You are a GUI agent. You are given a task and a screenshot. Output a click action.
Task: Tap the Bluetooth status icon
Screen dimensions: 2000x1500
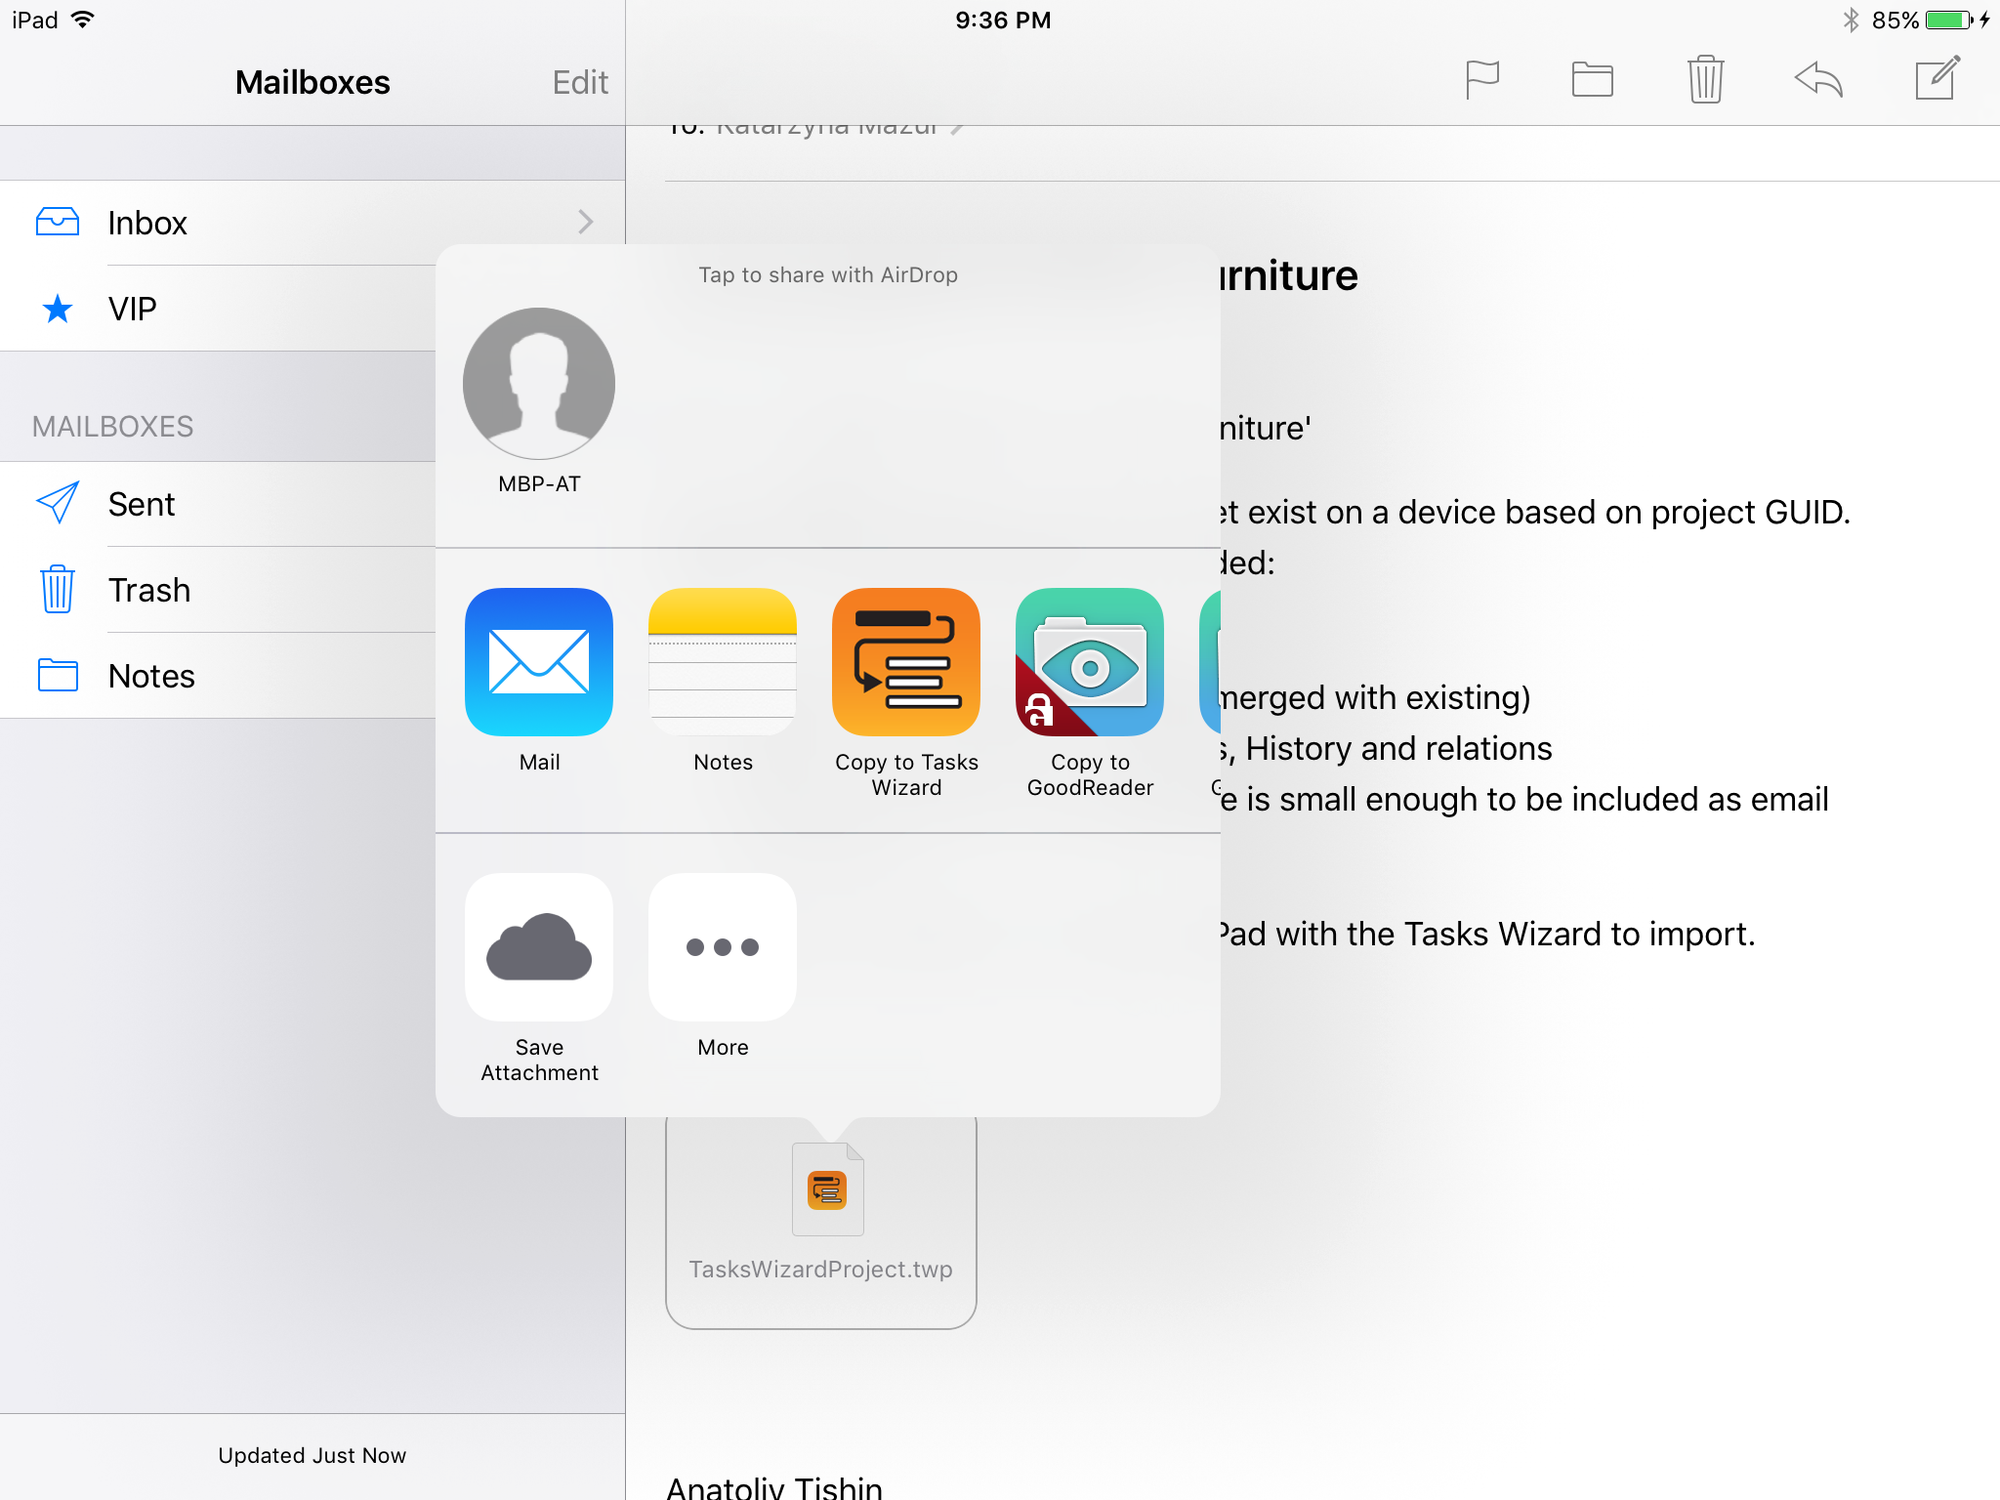[x=1851, y=20]
